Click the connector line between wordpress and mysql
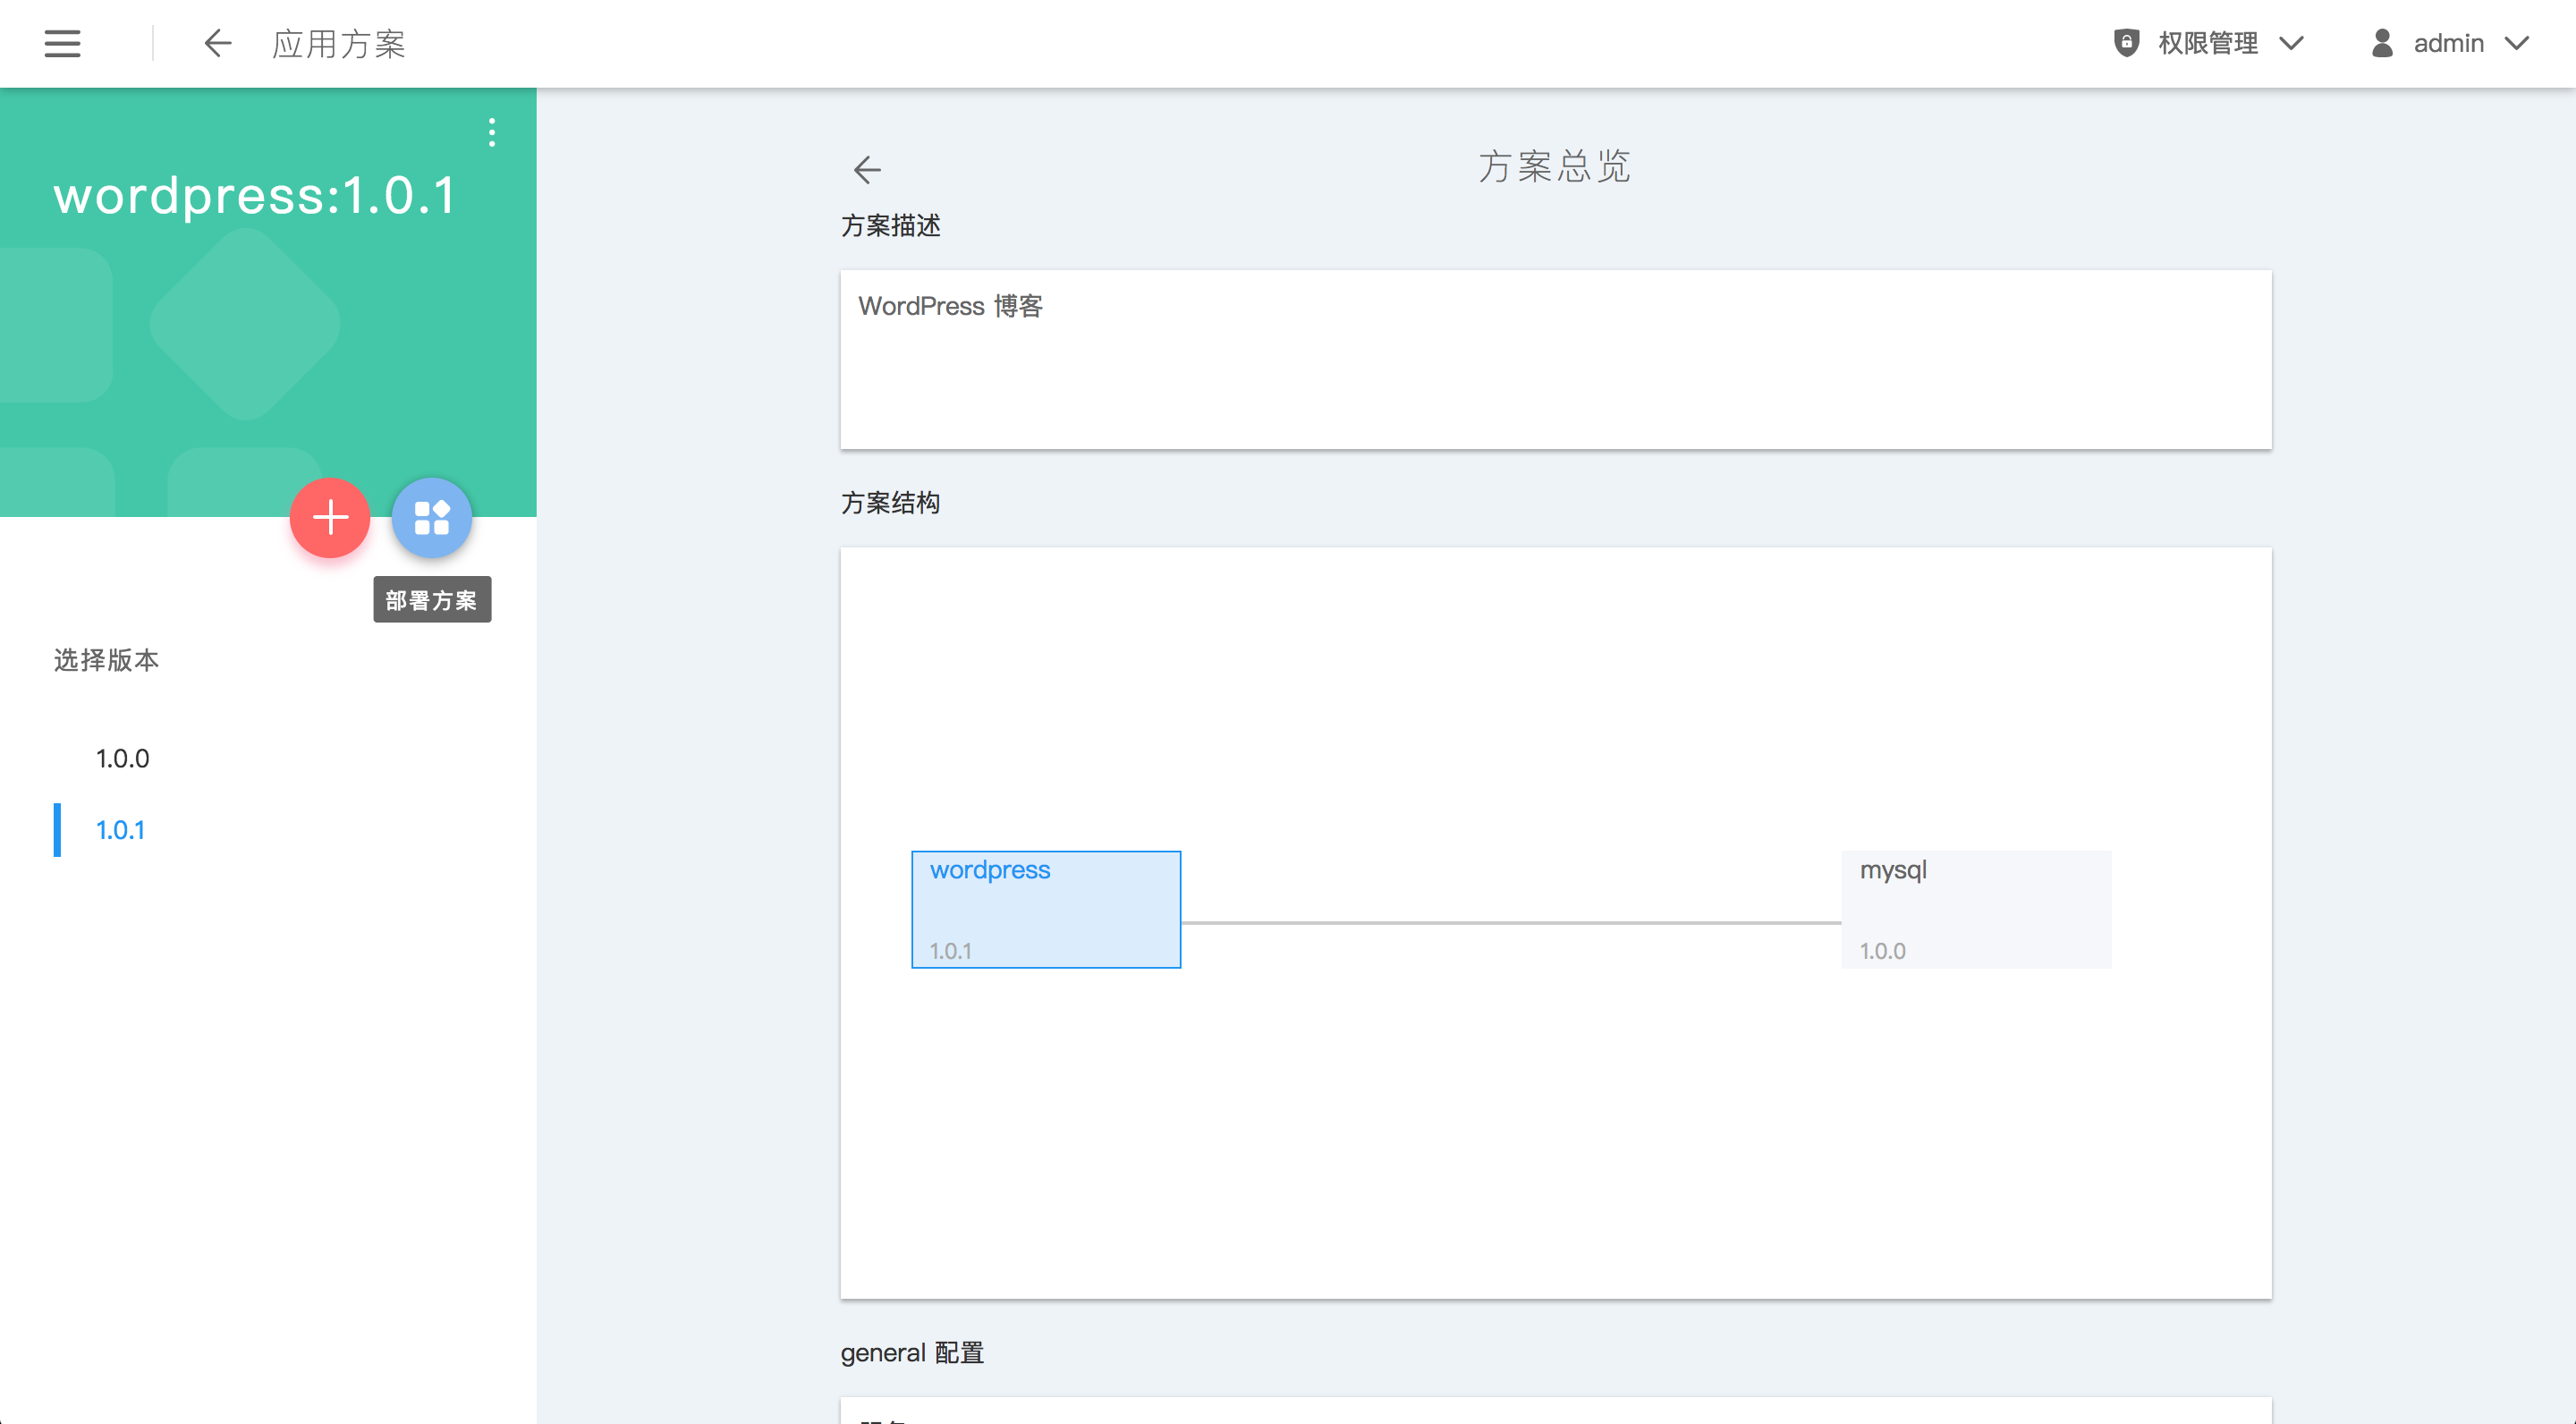The height and width of the screenshot is (1424, 2576). [1510, 922]
